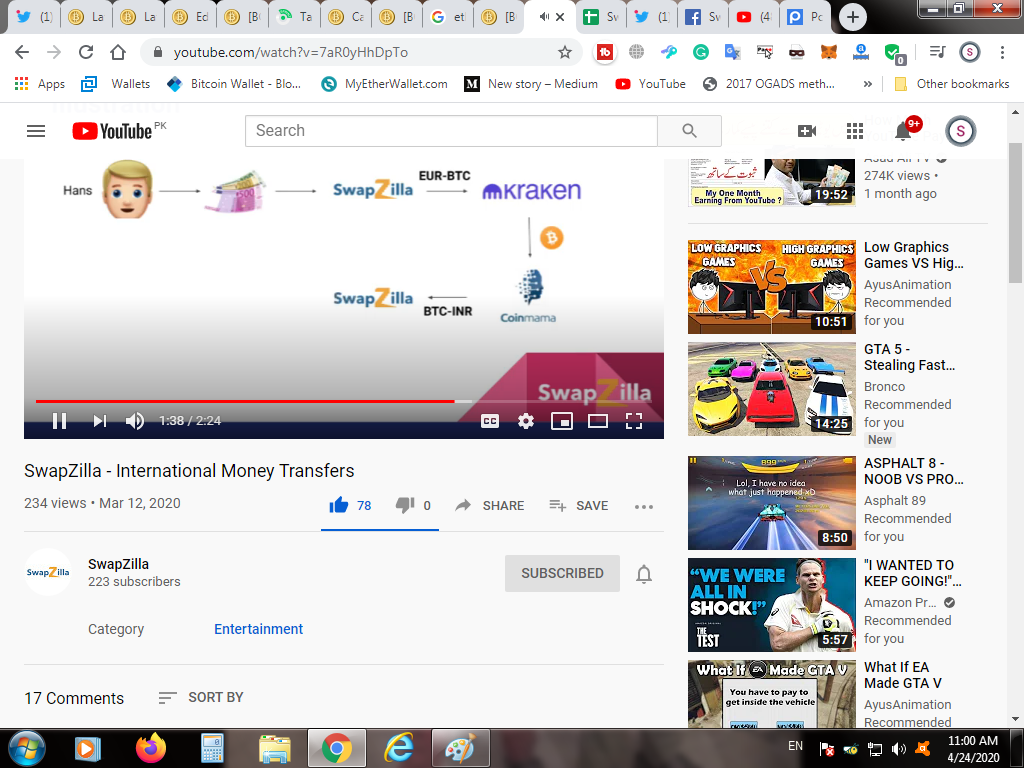
Task: Mute the video volume
Action: tap(135, 421)
